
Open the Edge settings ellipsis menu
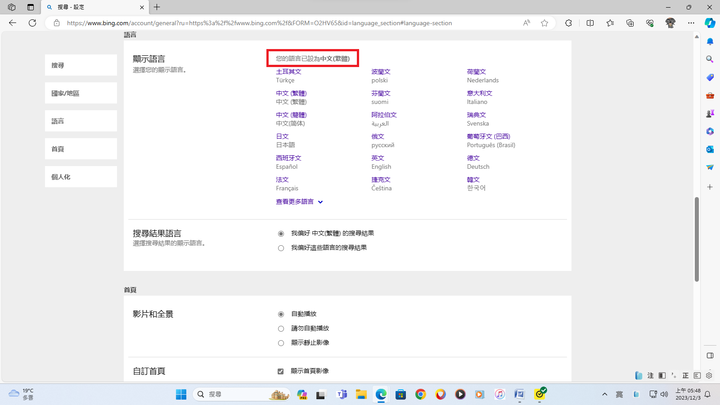point(691,23)
